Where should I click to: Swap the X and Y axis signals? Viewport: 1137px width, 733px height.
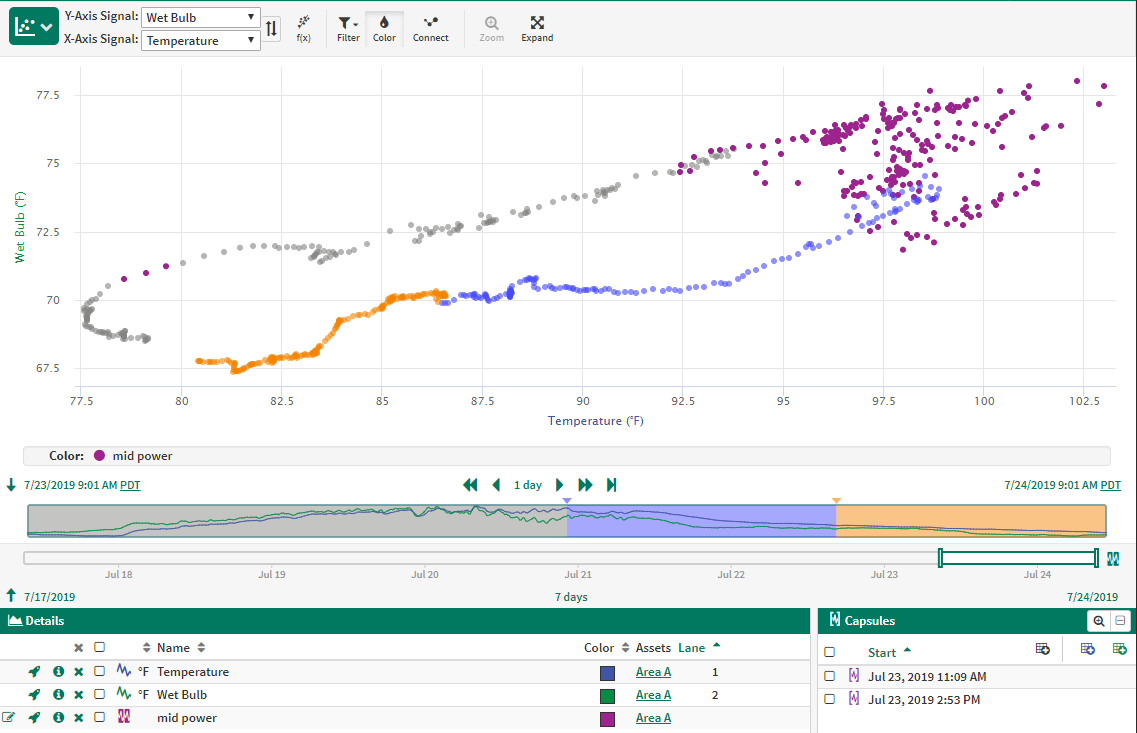272,29
